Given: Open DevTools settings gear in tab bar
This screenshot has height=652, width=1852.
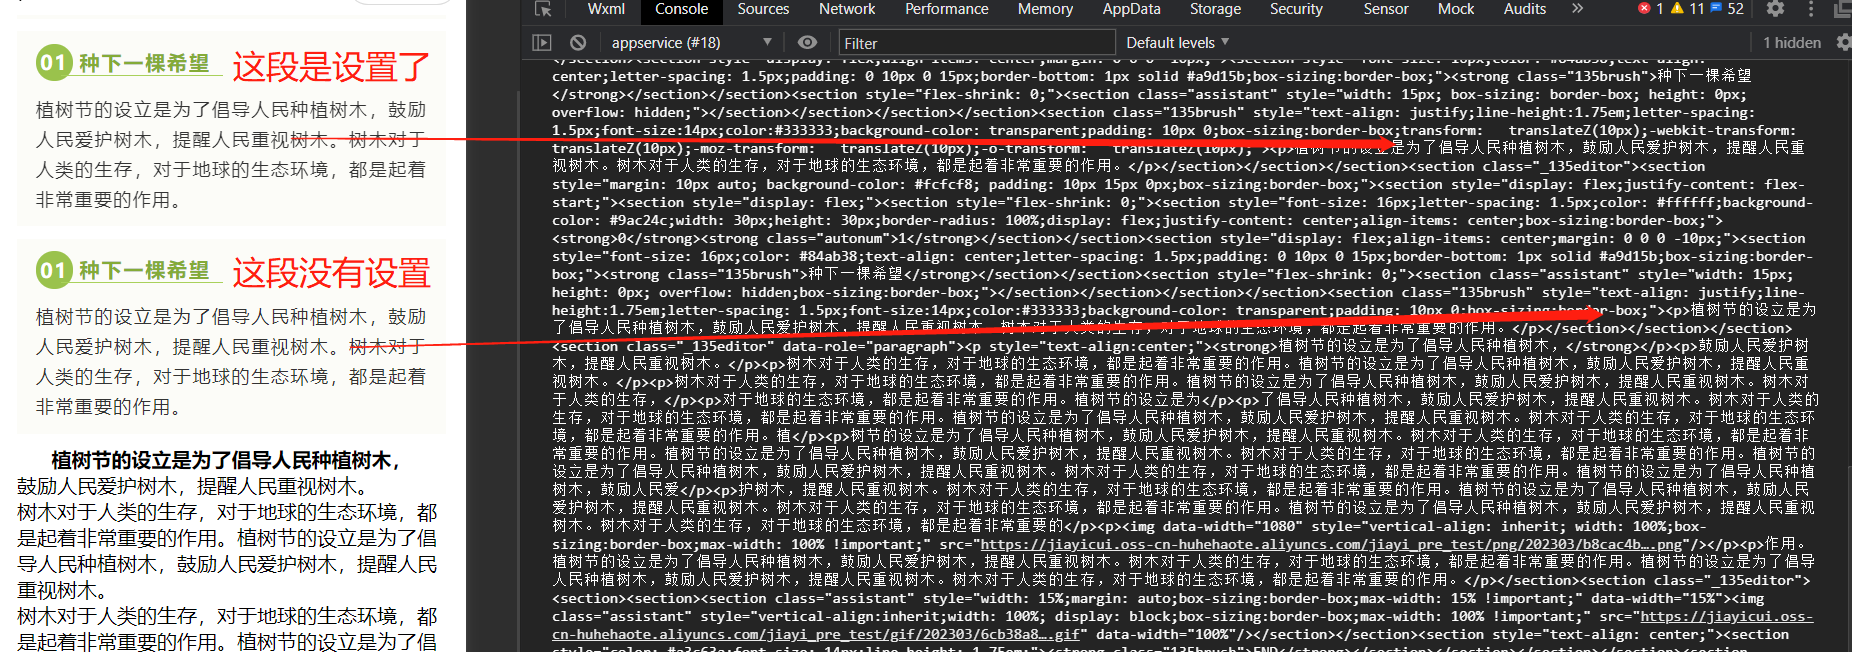Looking at the screenshot, I should coord(1775,9).
